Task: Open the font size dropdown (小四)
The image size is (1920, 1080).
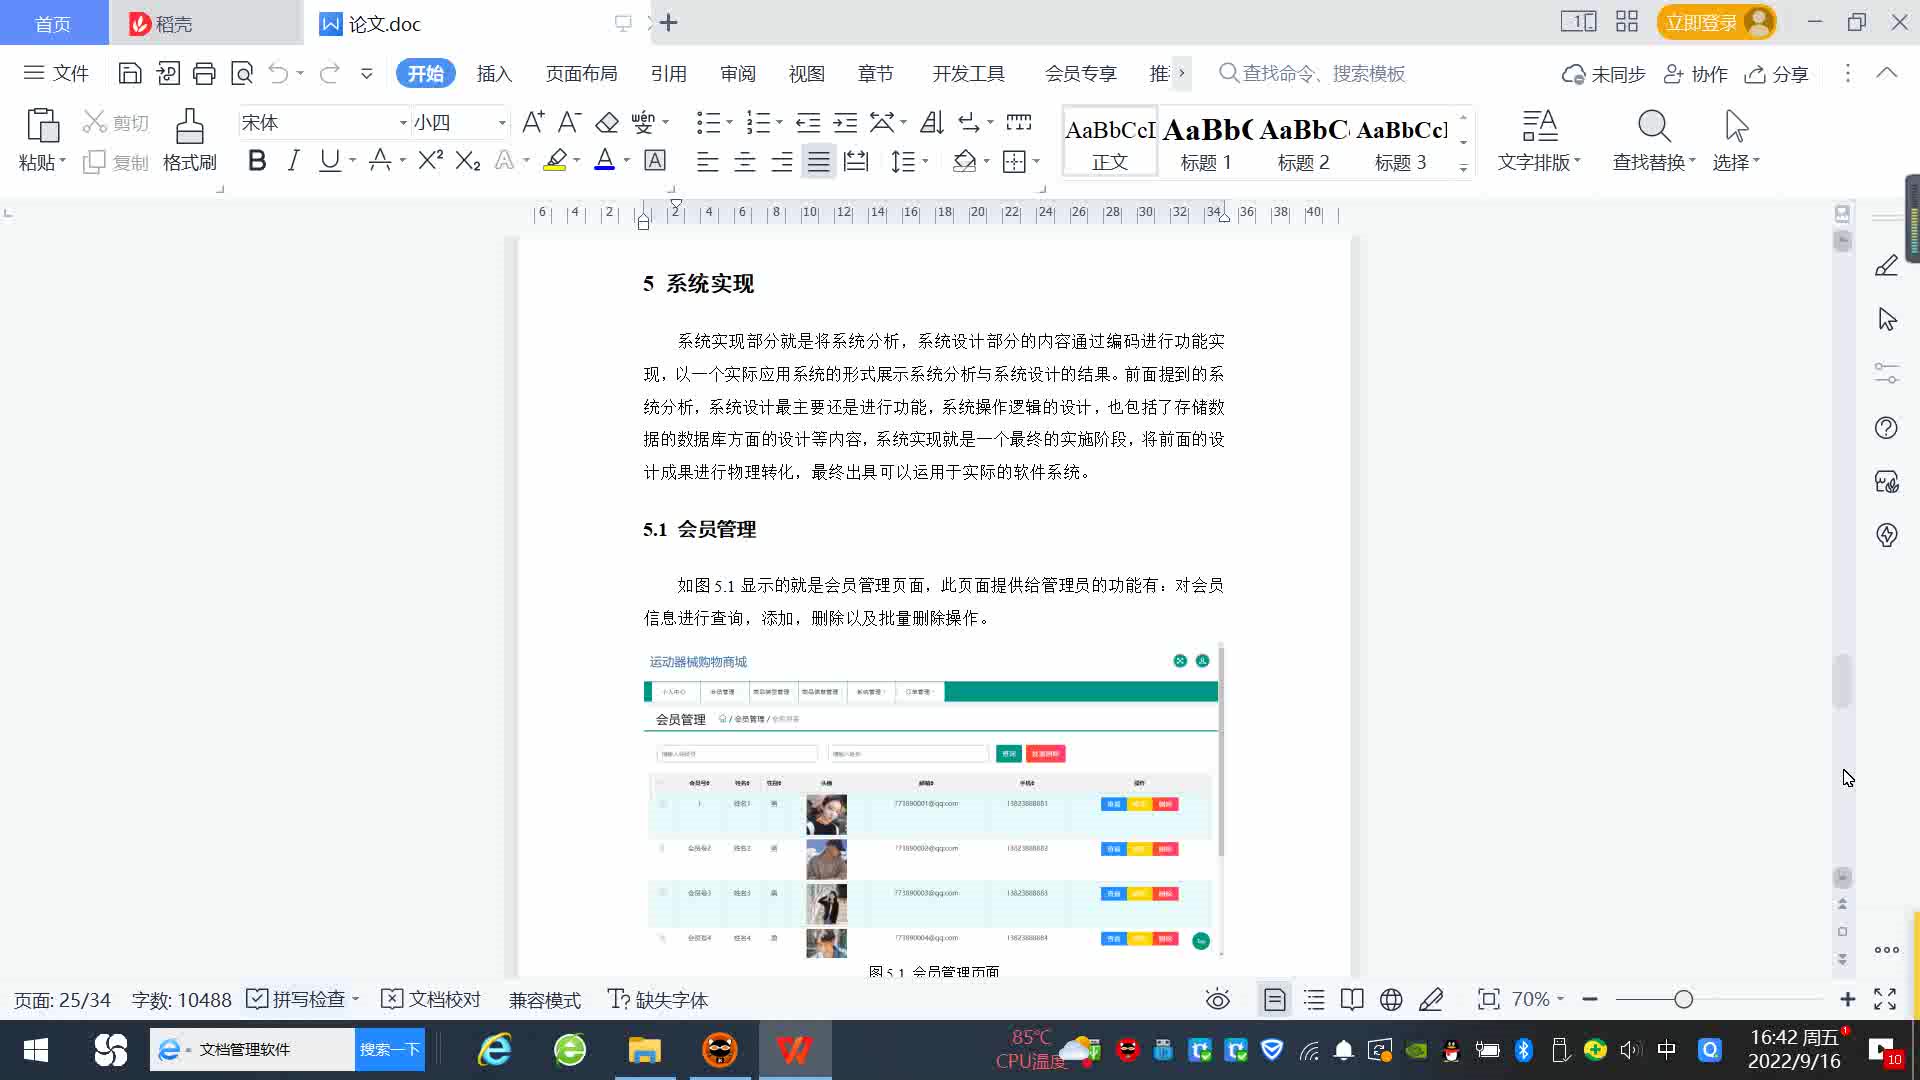Action: pyautogui.click(x=502, y=123)
